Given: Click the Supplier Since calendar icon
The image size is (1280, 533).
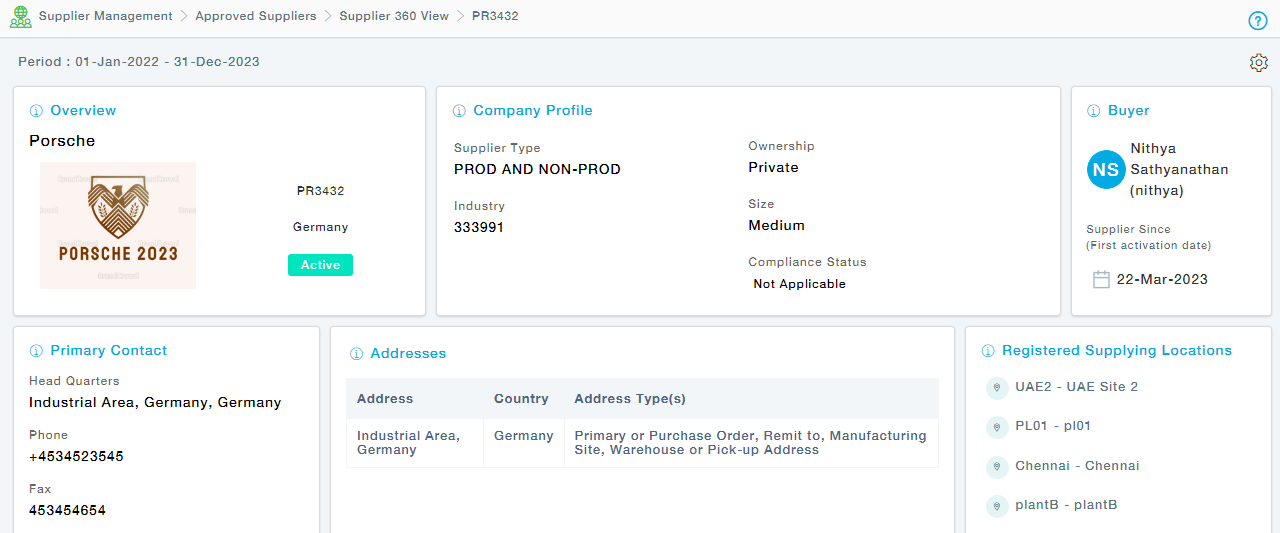Looking at the screenshot, I should click(x=1101, y=280).
